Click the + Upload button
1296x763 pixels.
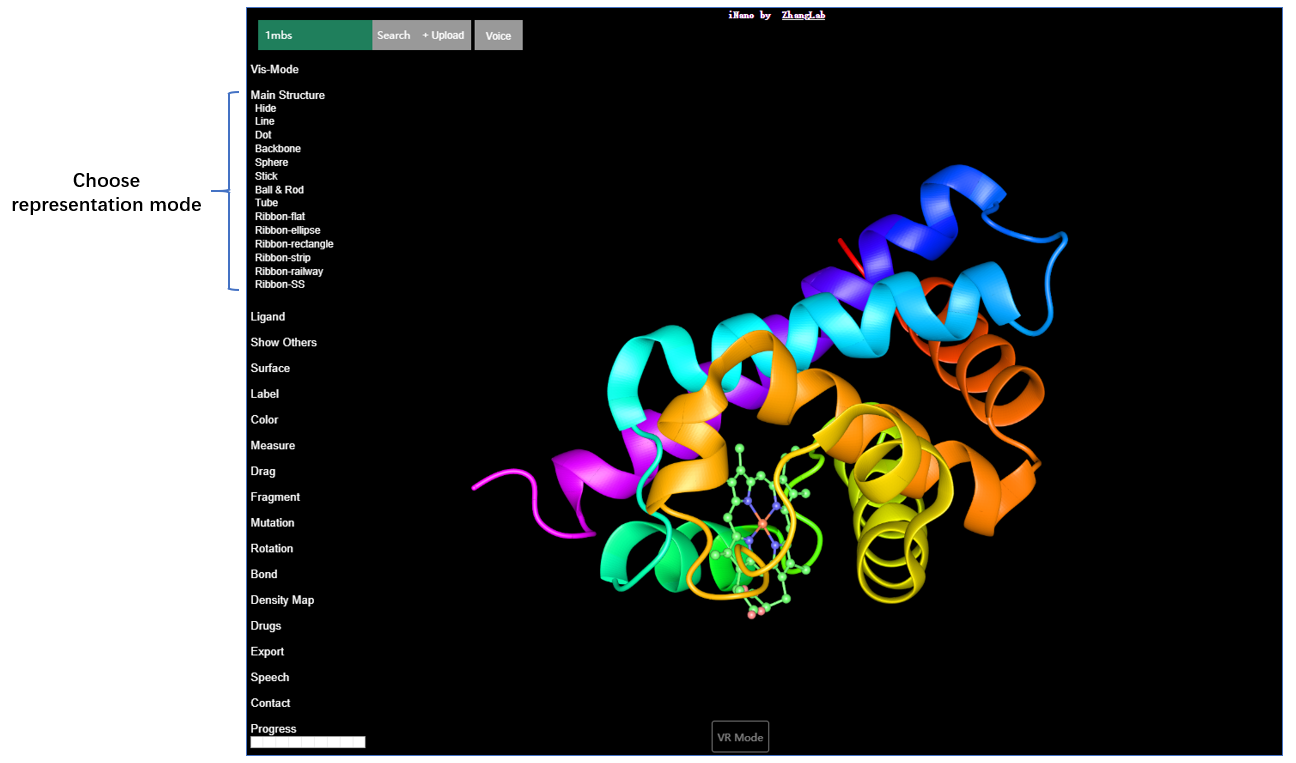point(443,35)
